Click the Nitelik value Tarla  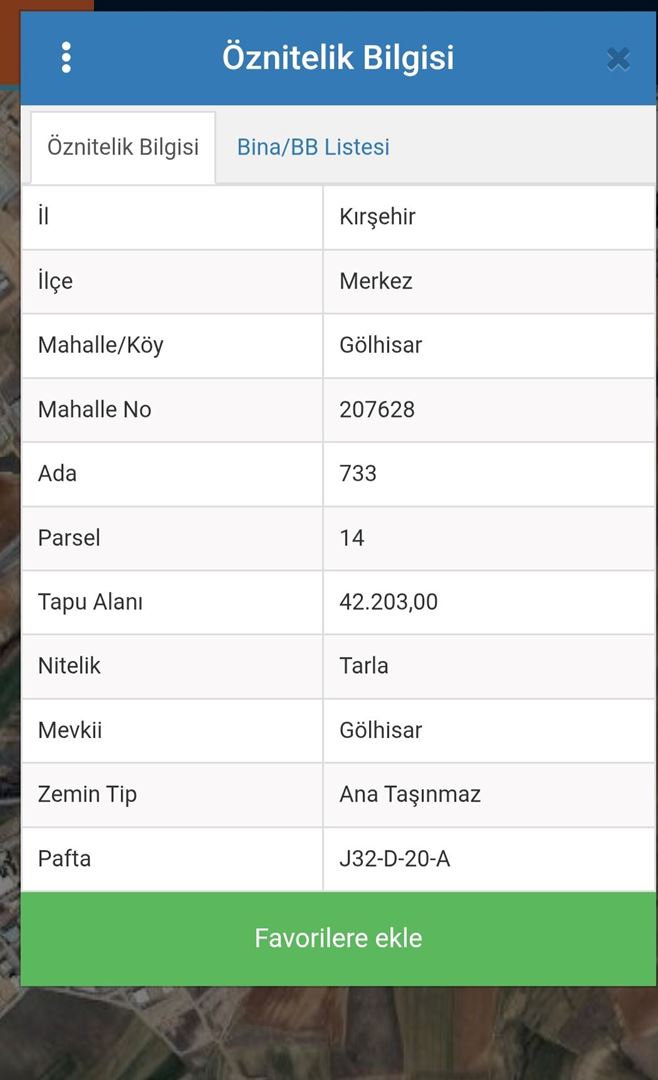click(x=364, y=666)
